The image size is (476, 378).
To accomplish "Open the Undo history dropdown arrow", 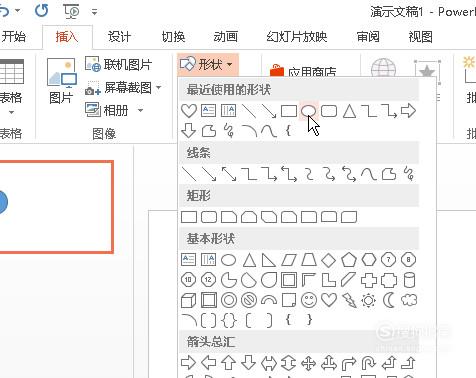I will tap(17, 11).
